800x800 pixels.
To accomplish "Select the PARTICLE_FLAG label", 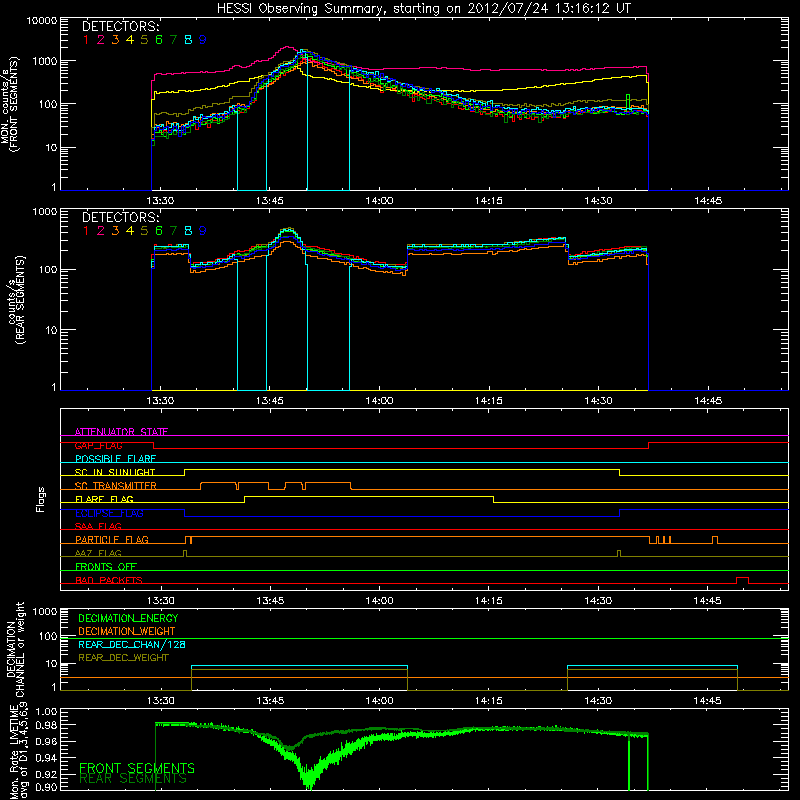I will pos(112,539).
